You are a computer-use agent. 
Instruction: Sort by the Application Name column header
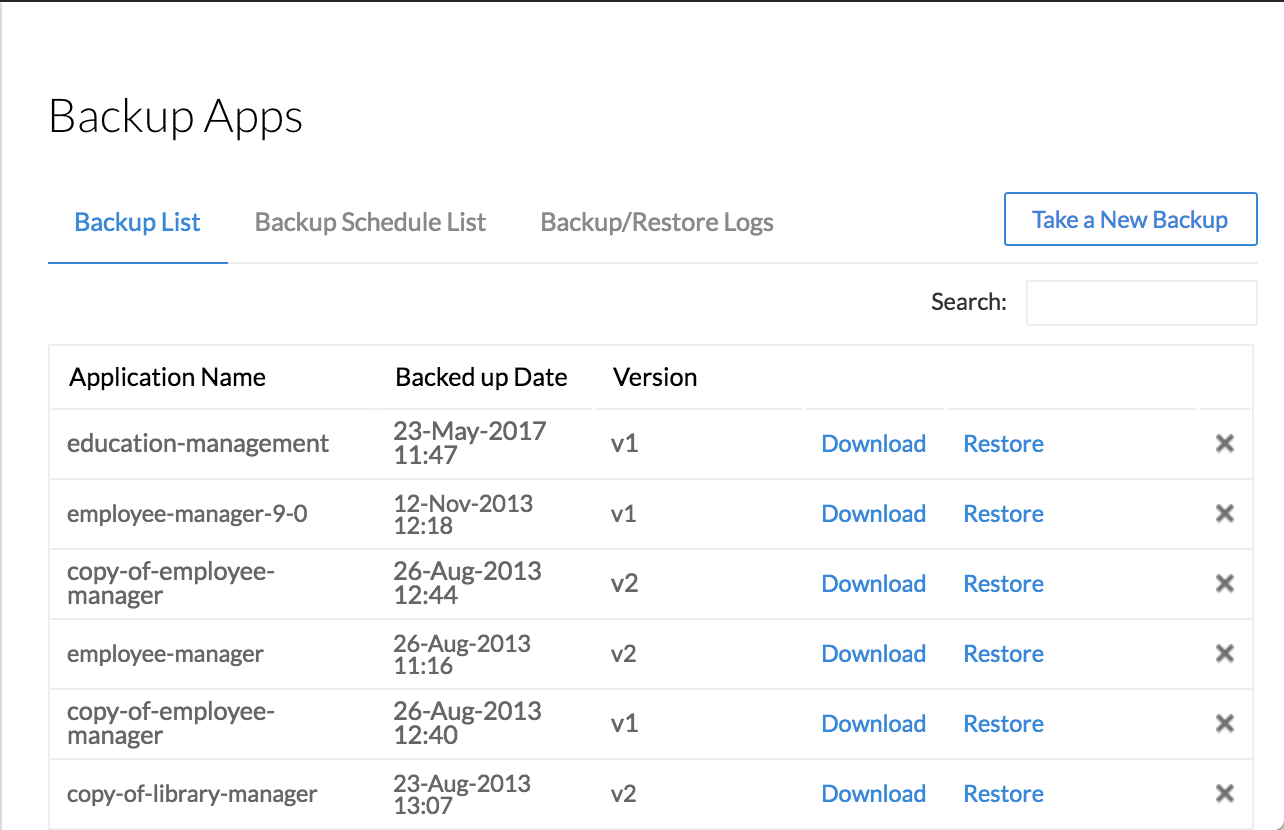[x=167, y=377]
